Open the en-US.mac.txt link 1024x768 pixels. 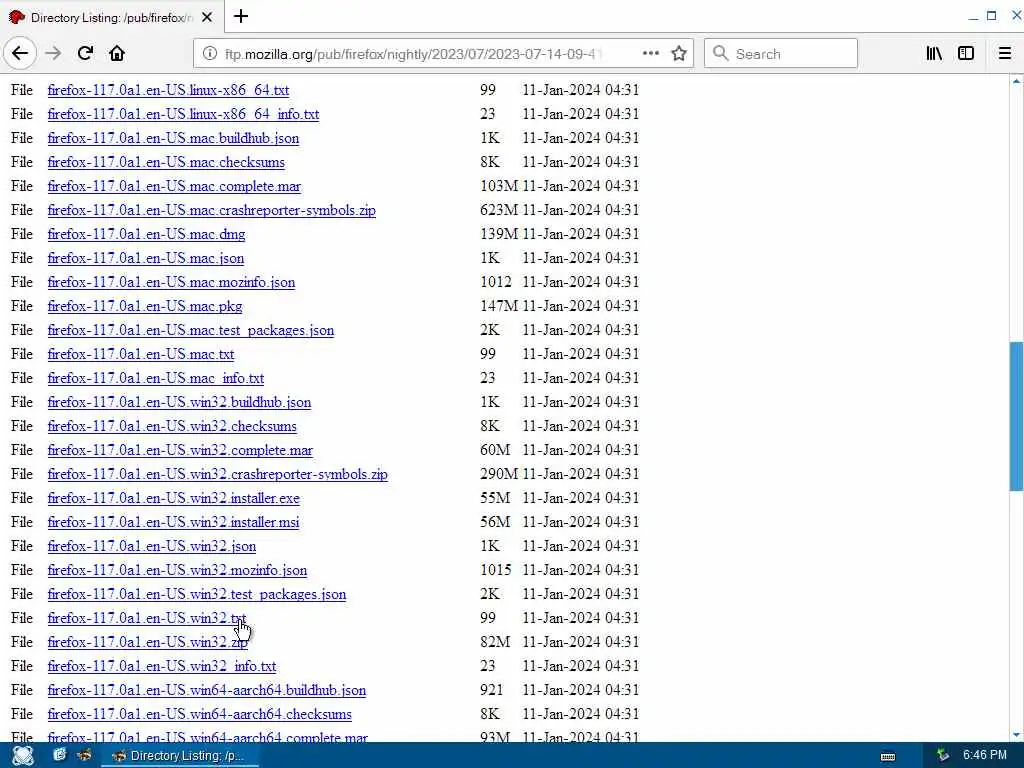coord(140,355)
